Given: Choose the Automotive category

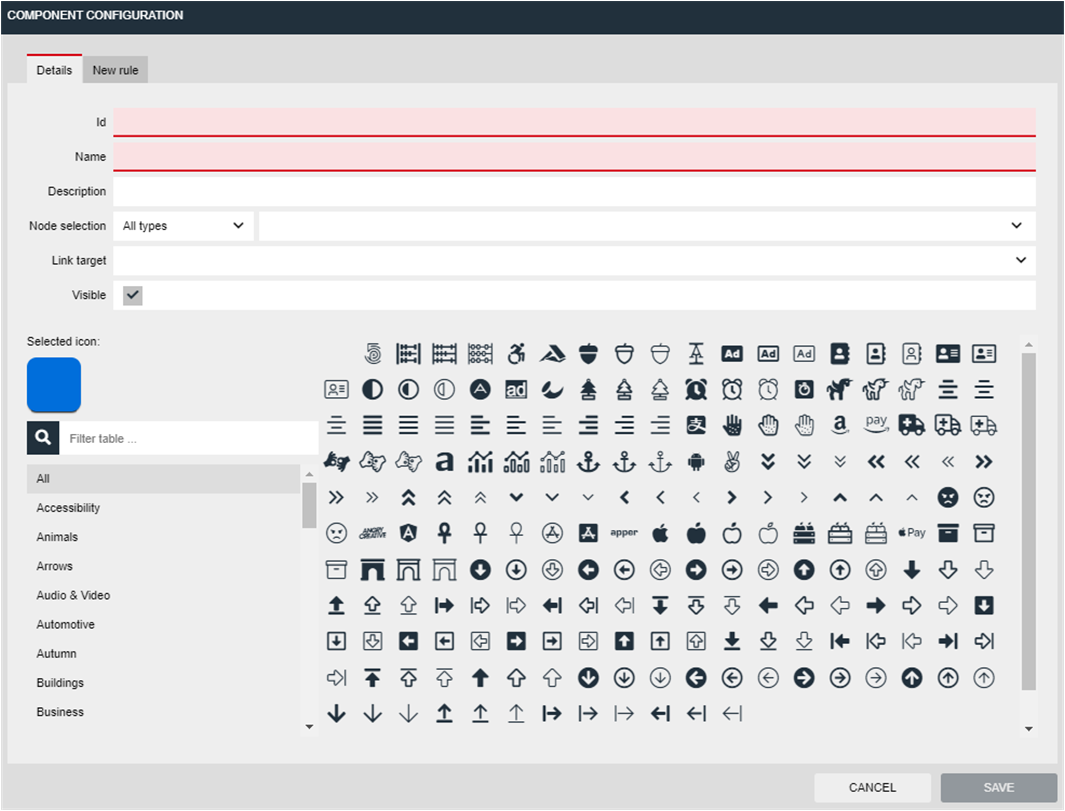Looking at the screenshot, I should [x=163, y=624].
